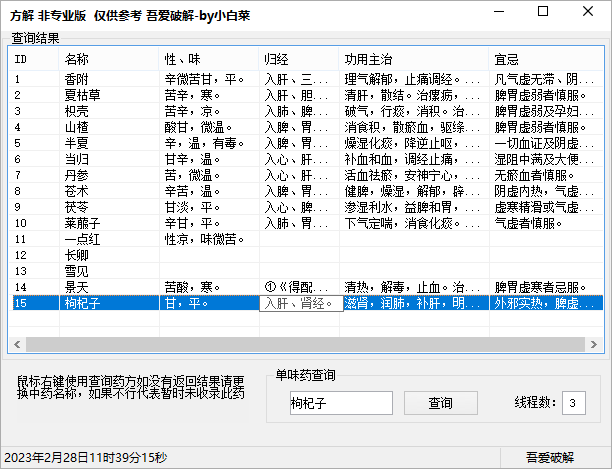Maximize the application window
This screenshot has height=469, width=612.
click(x=542, y=12)
